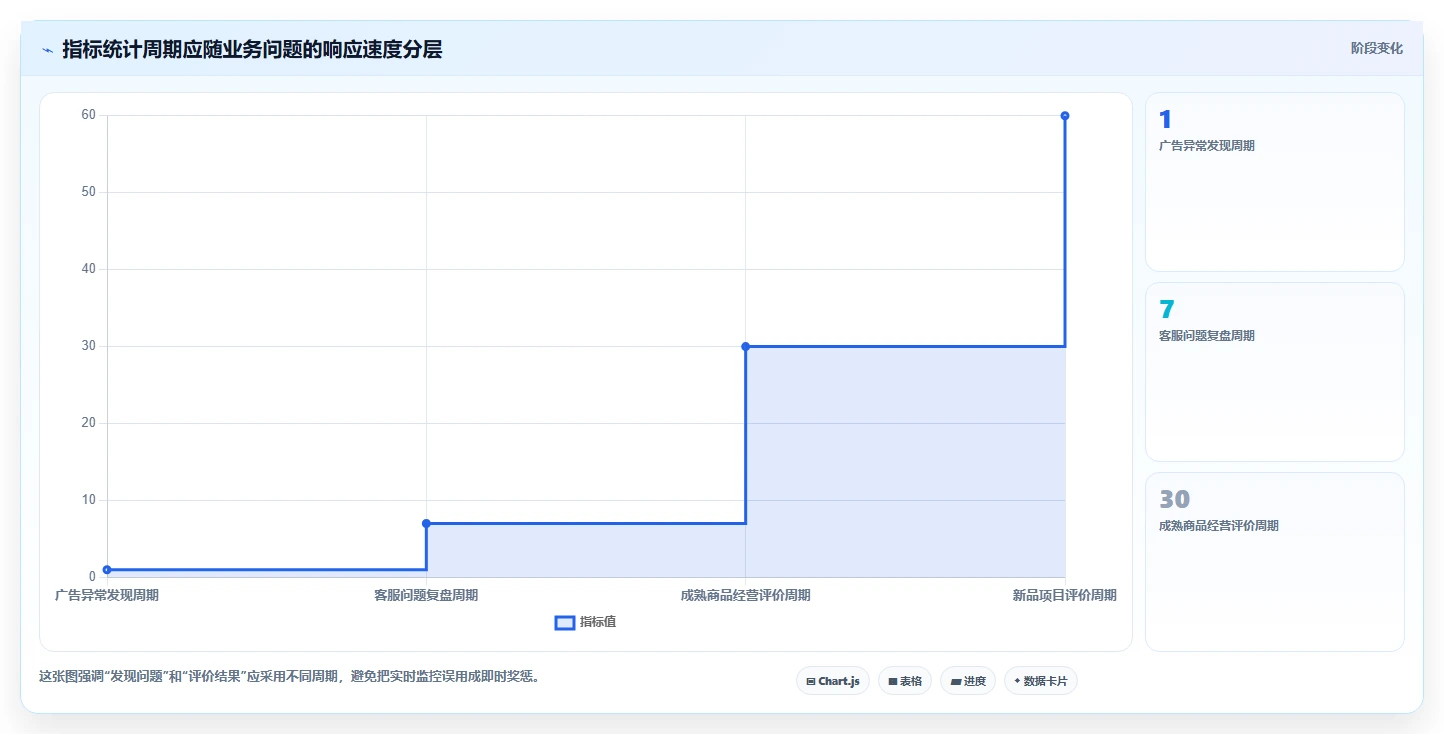The height and width of the screenshot is (734, 1444).
Task: Open the card showing 7 客服问题复盘周期
Action: 1274,372
